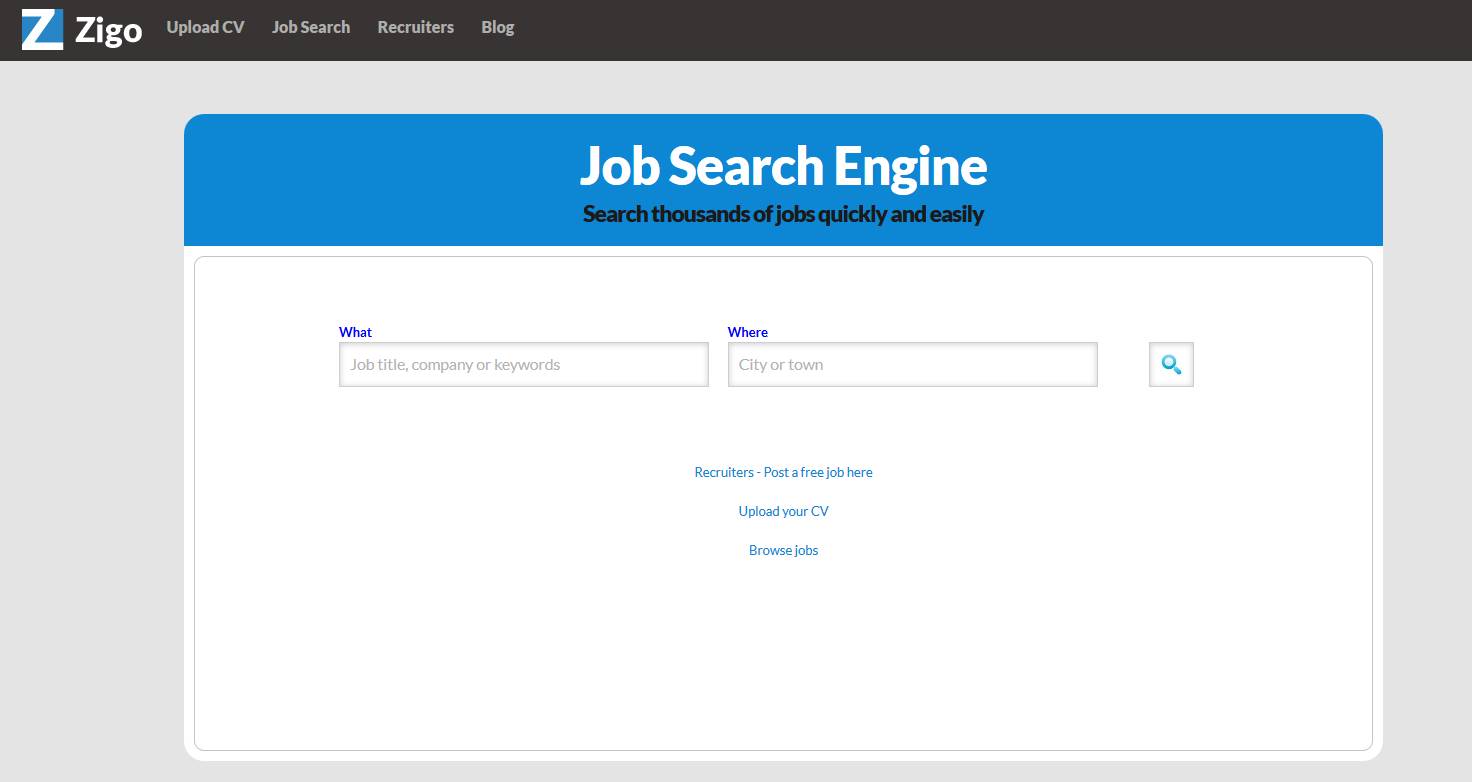Go to Job Search in top navigation
Viewport: 1472px width, 782px height.
click(x=311, y=28)
